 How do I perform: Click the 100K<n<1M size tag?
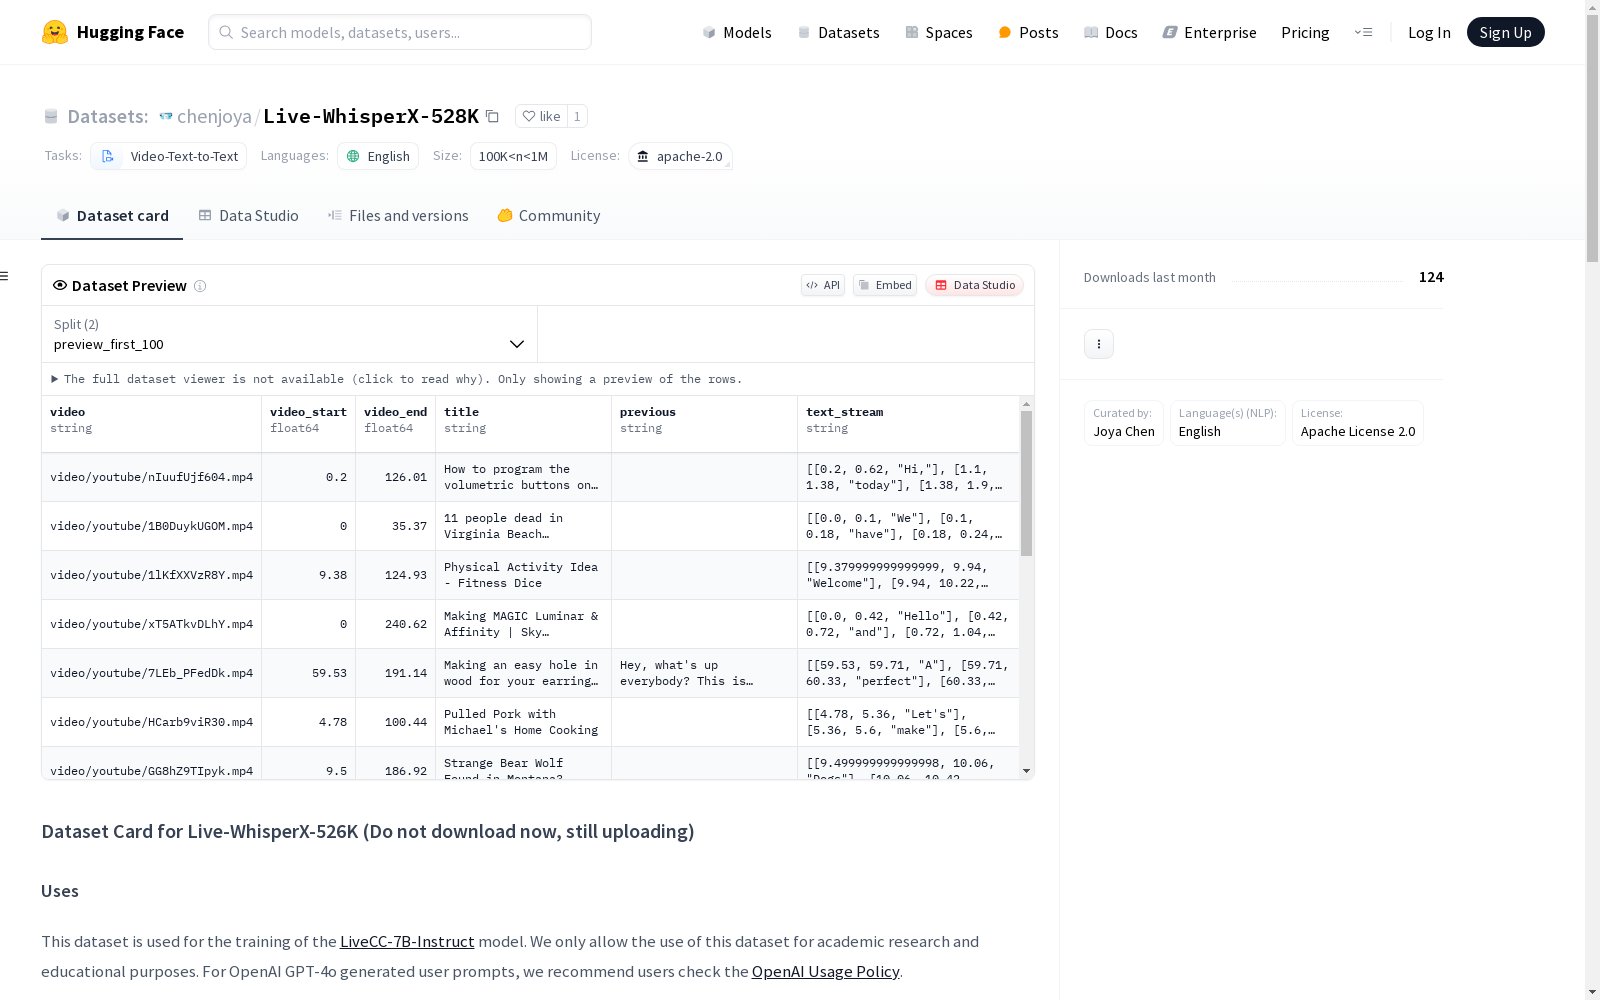click(x=513, y=156)
